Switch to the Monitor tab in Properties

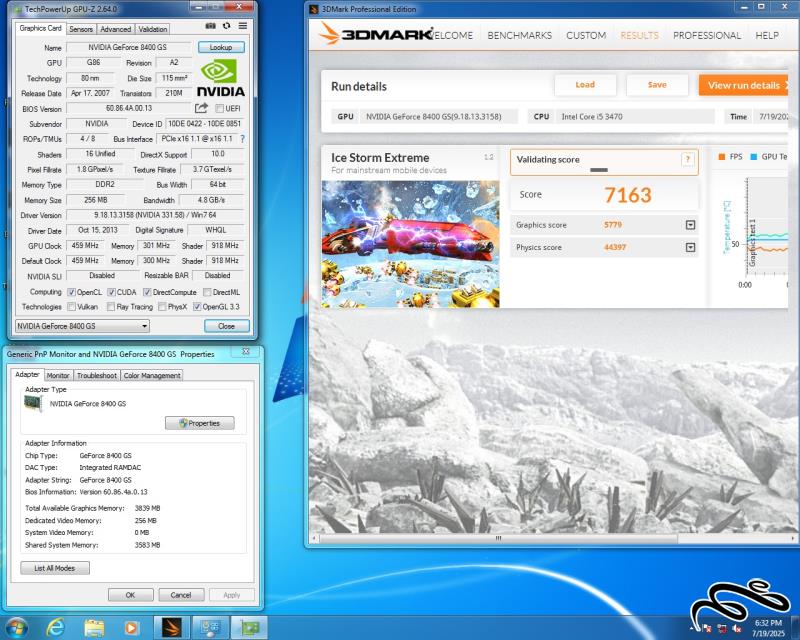(x=58, y=375)
